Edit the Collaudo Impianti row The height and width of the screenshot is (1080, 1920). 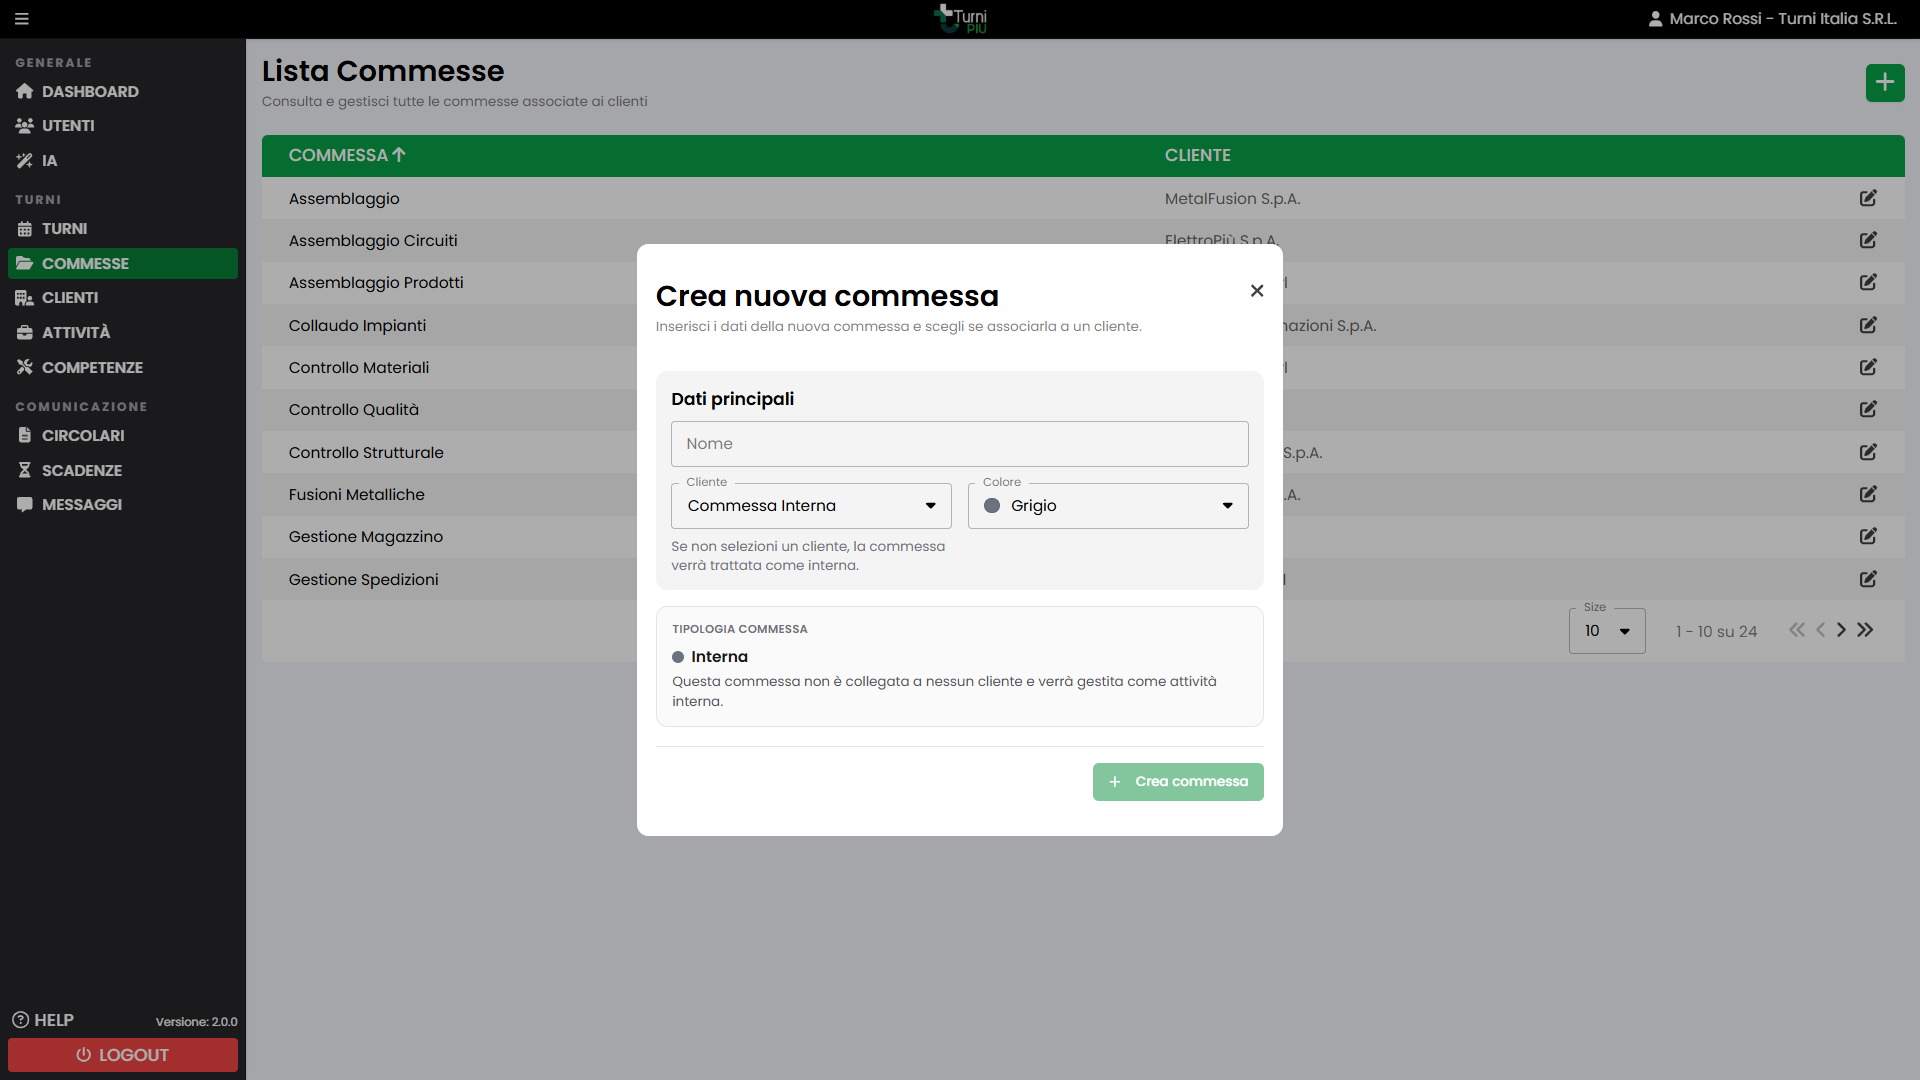pyautogui.click(x=1867, y=325)
